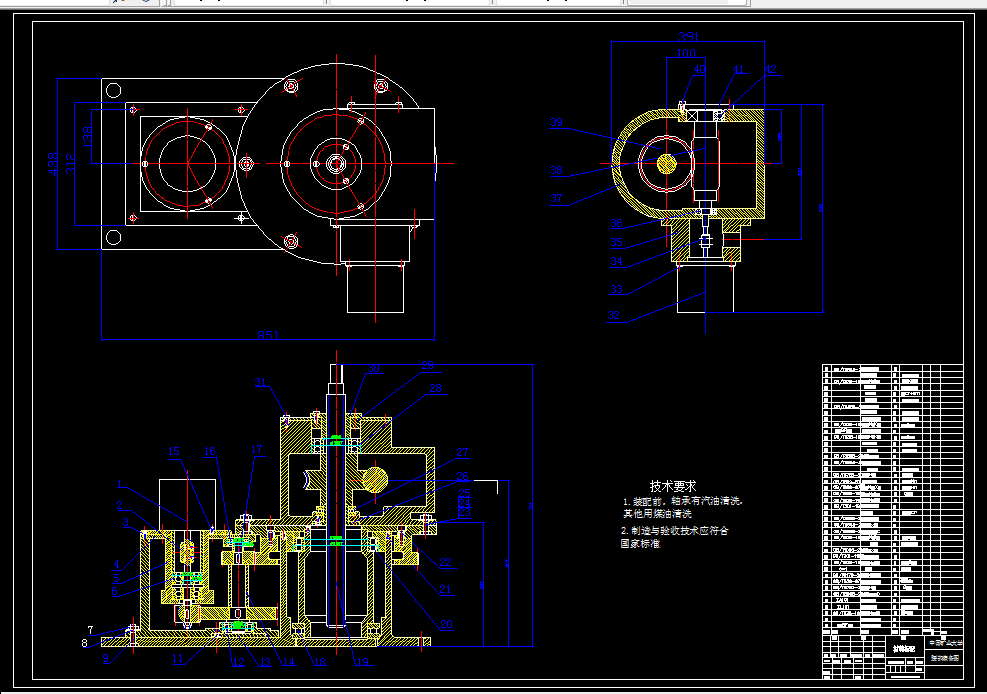The height and width of the screenshot is (694, 987).
Task: Click part label 16
Action: (210, 452)
